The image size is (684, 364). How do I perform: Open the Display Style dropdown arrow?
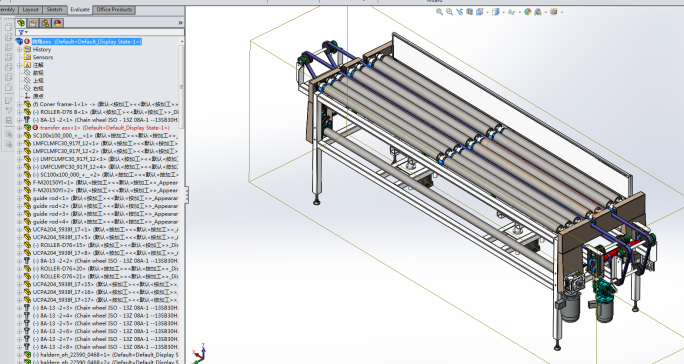[503, 12]
